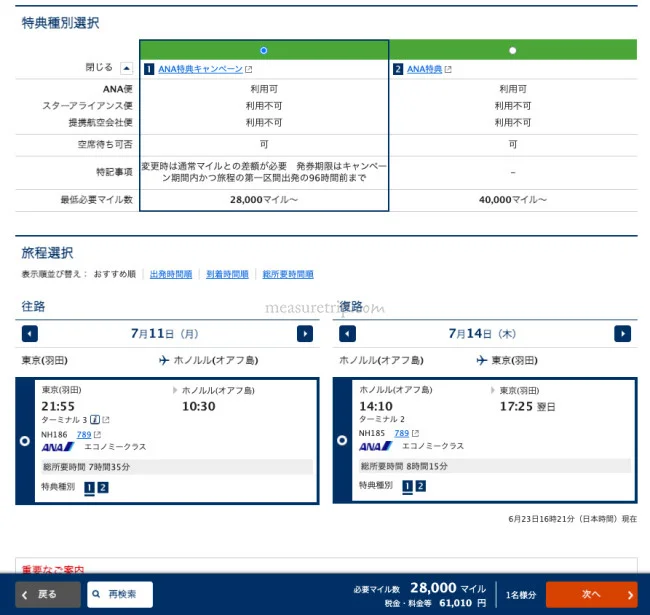The image size is (650, 615).
Task: Click number 2 badge next to ANA特典
Action: tap(398, 69)
